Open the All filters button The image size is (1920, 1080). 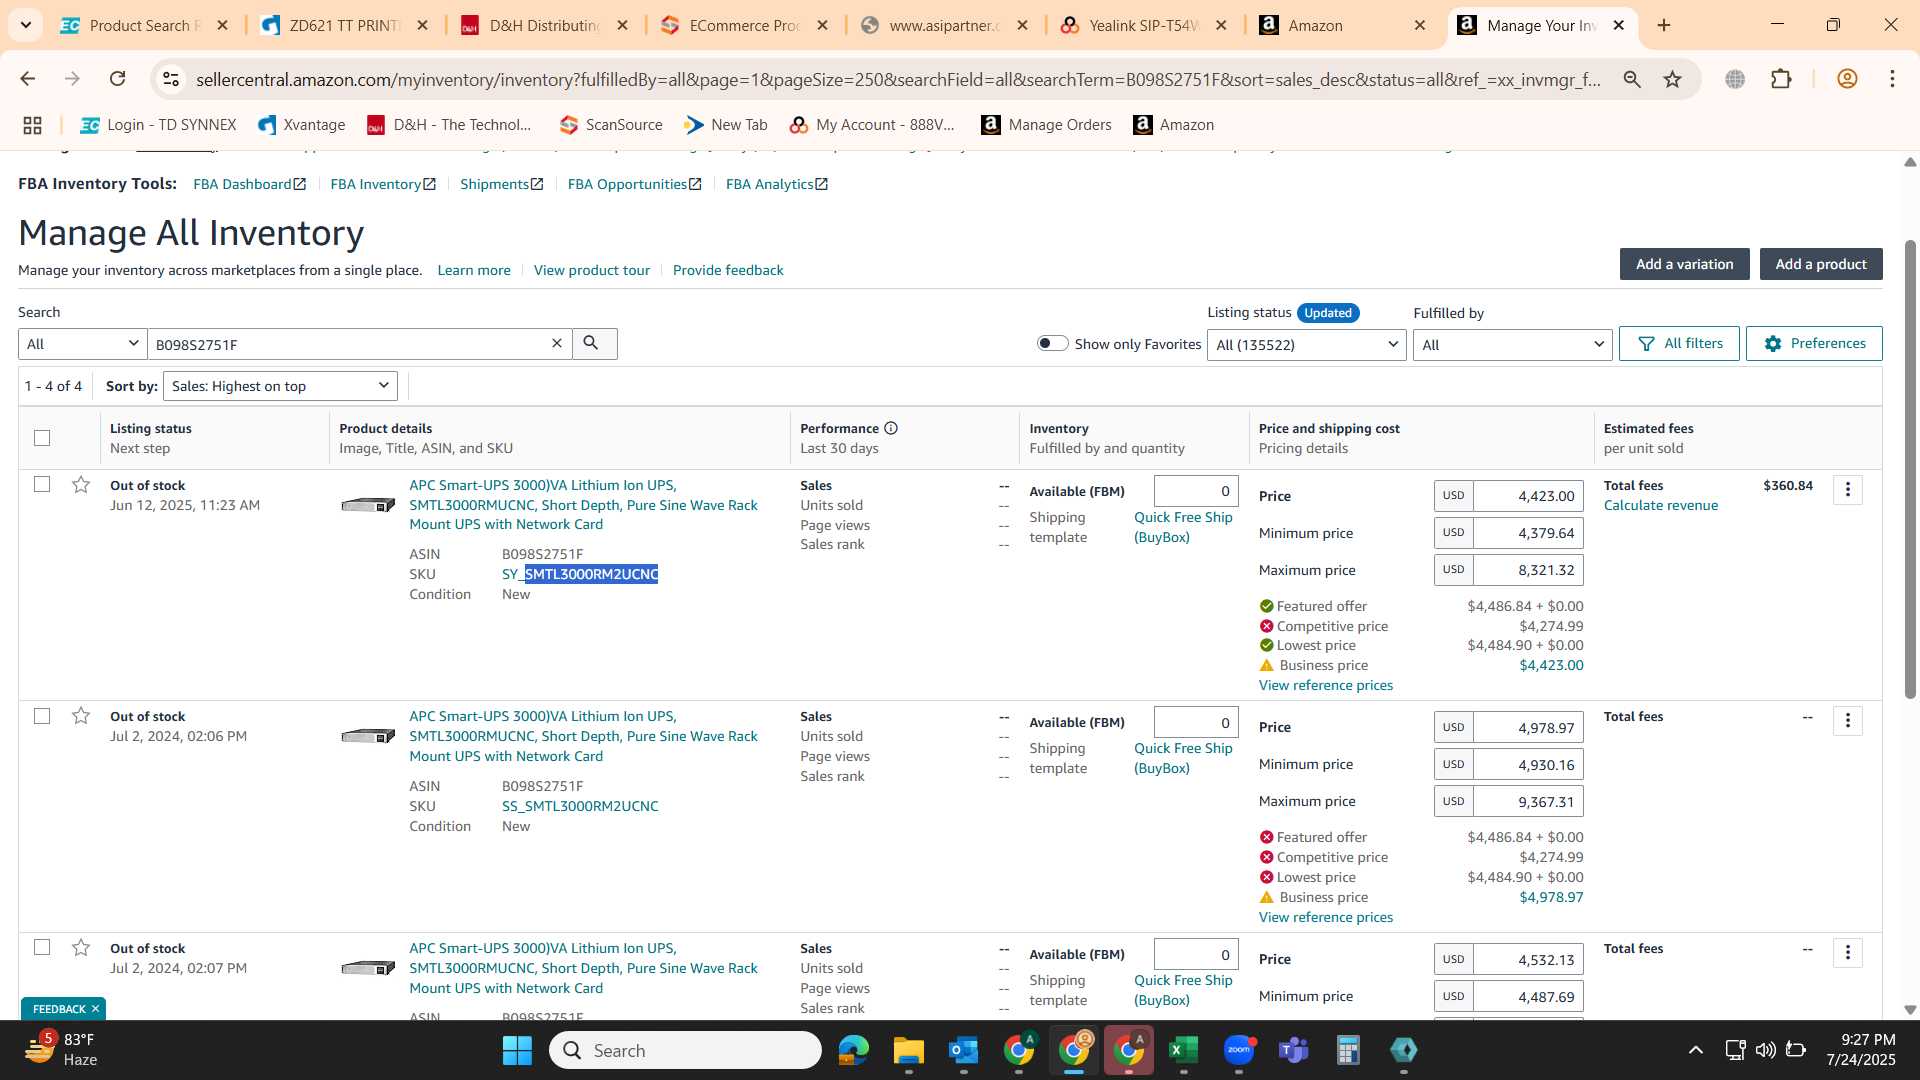(1679, 343)
